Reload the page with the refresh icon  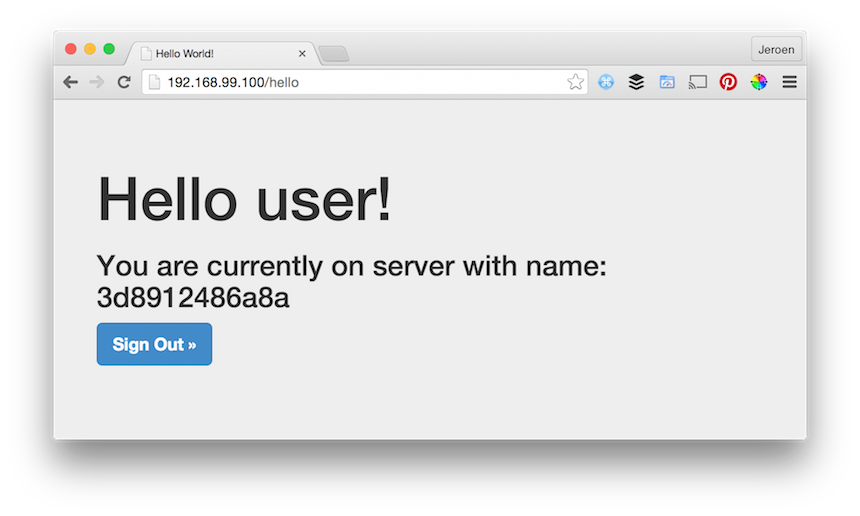pyautogui.click(x=124, y=82)
